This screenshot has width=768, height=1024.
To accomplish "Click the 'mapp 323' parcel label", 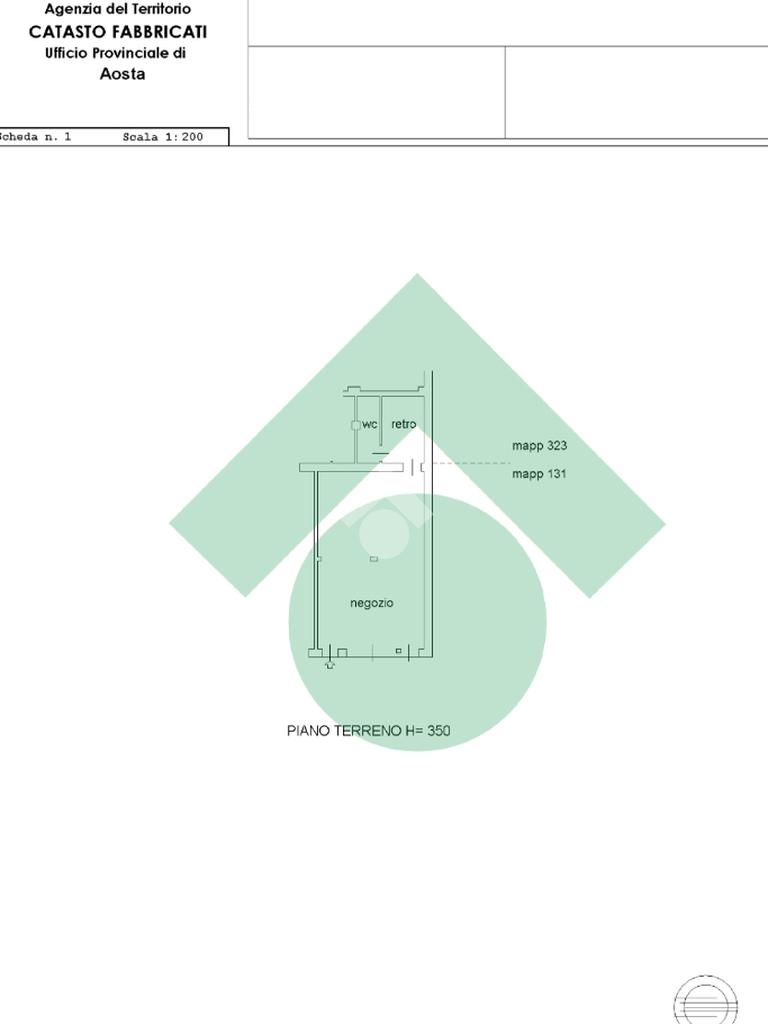I will (x=539, y=445).
